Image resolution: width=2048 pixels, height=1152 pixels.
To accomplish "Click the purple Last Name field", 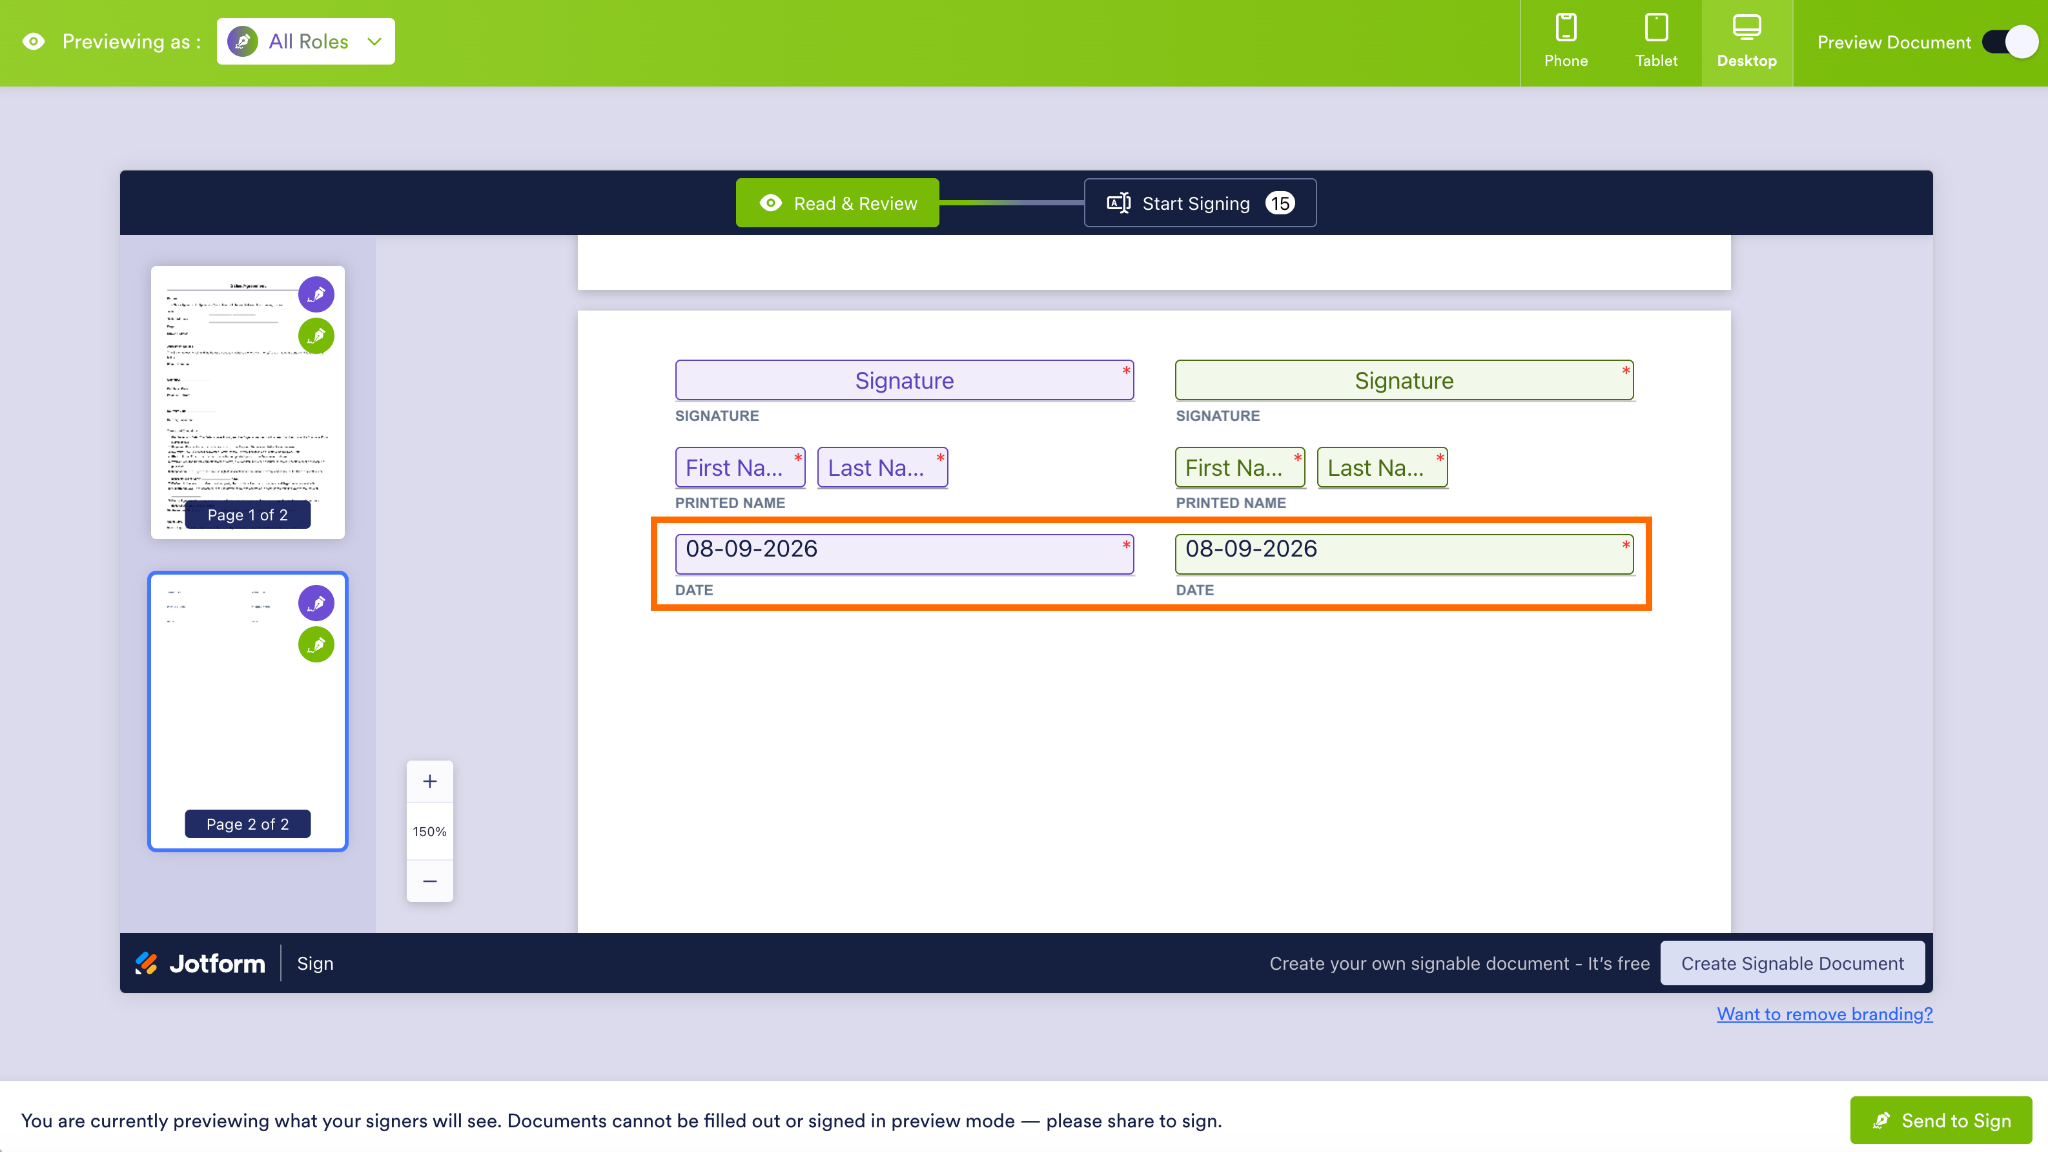I will coord(882,467).
